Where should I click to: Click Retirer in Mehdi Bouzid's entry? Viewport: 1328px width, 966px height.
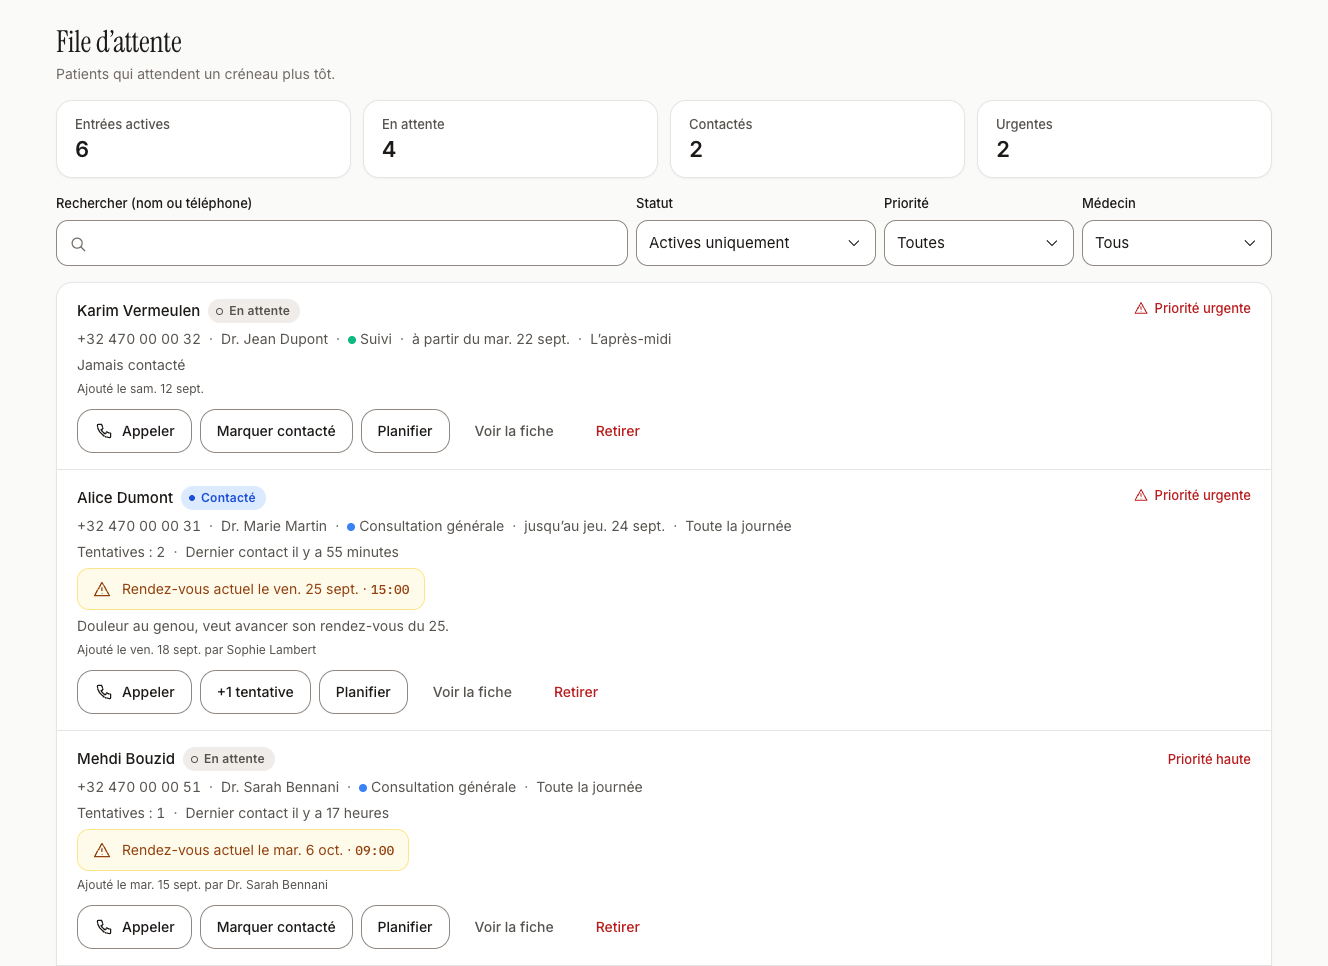click(618, 927)
